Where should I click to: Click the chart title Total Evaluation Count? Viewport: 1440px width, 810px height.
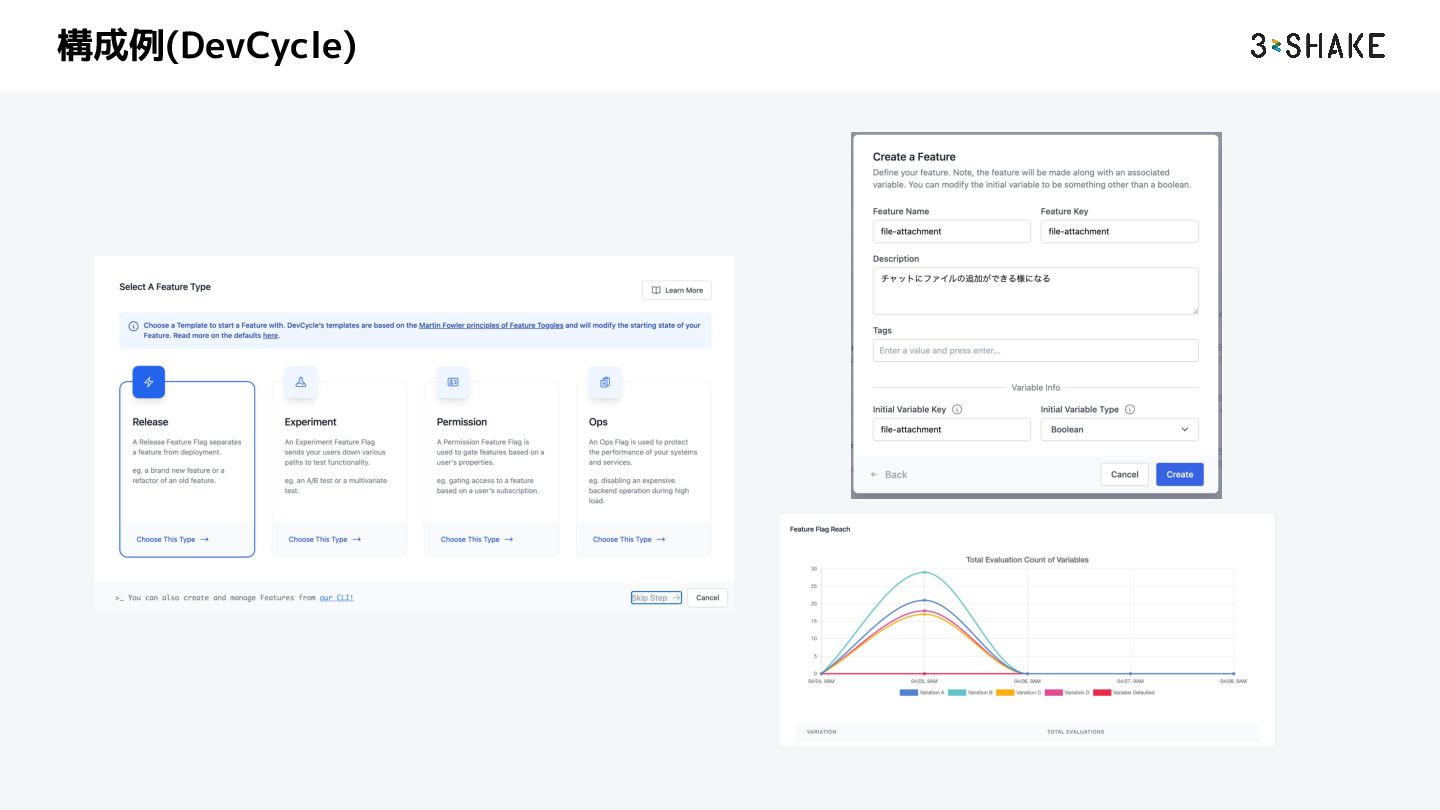click(1027, 560)
